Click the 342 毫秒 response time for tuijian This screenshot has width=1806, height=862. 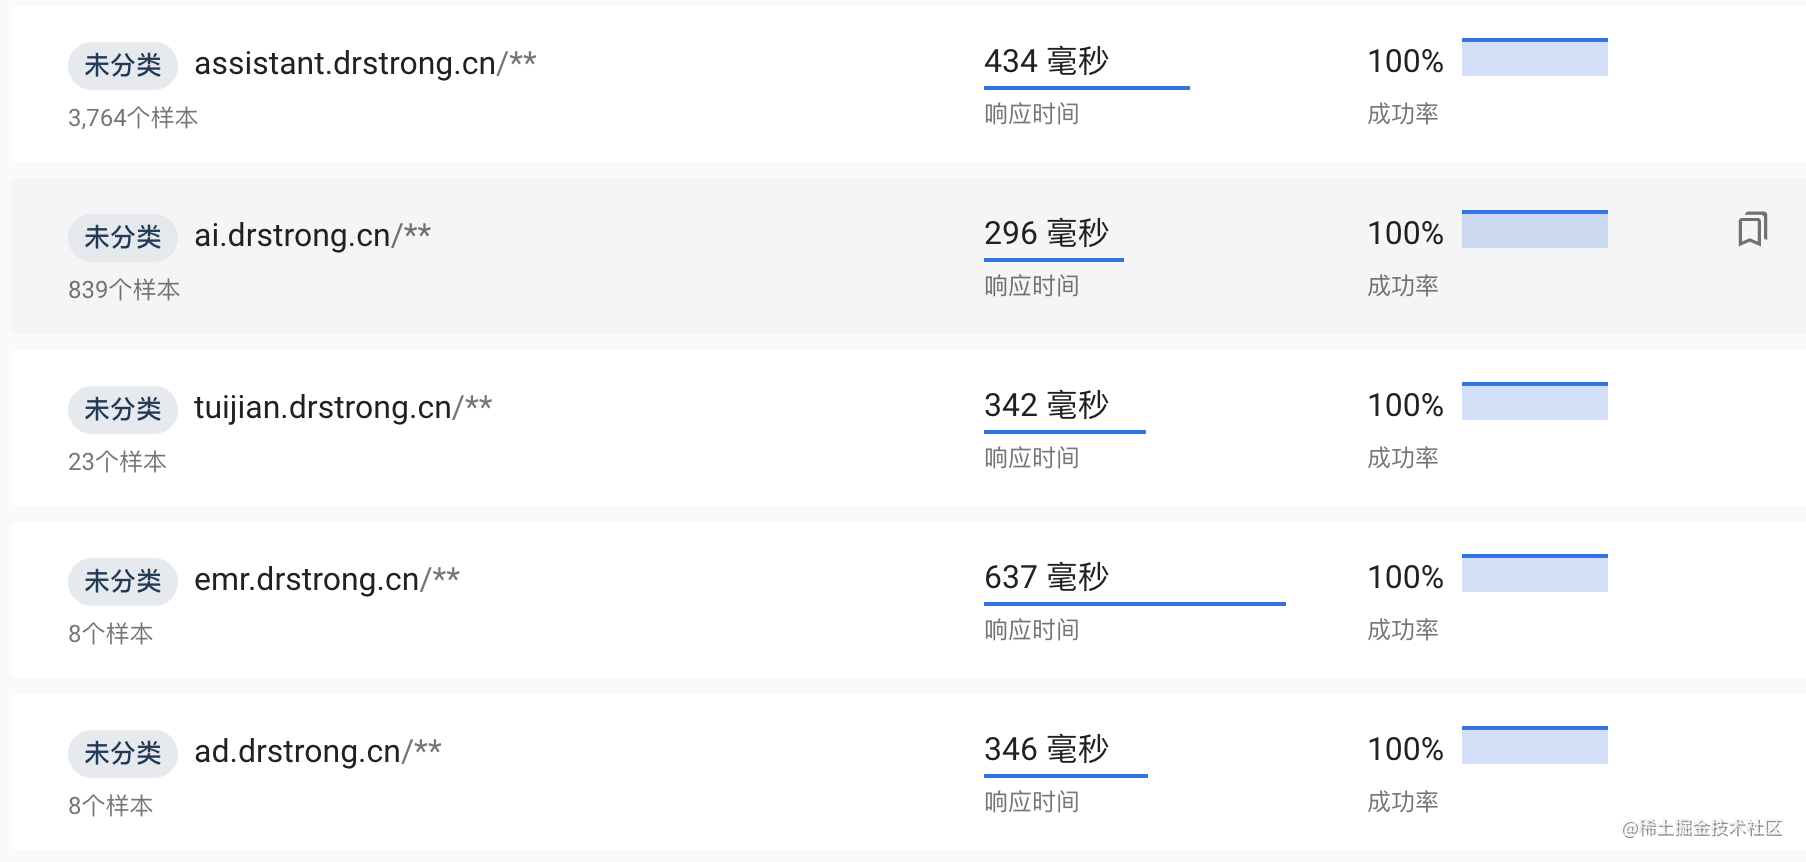pyautogui.click(x=1047, y=405)
